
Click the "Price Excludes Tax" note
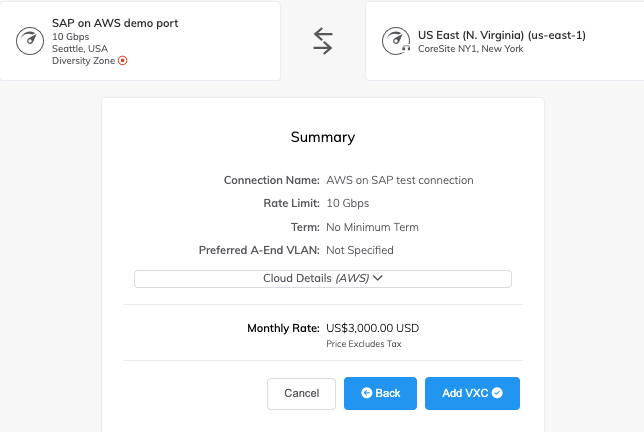[363, 344]
